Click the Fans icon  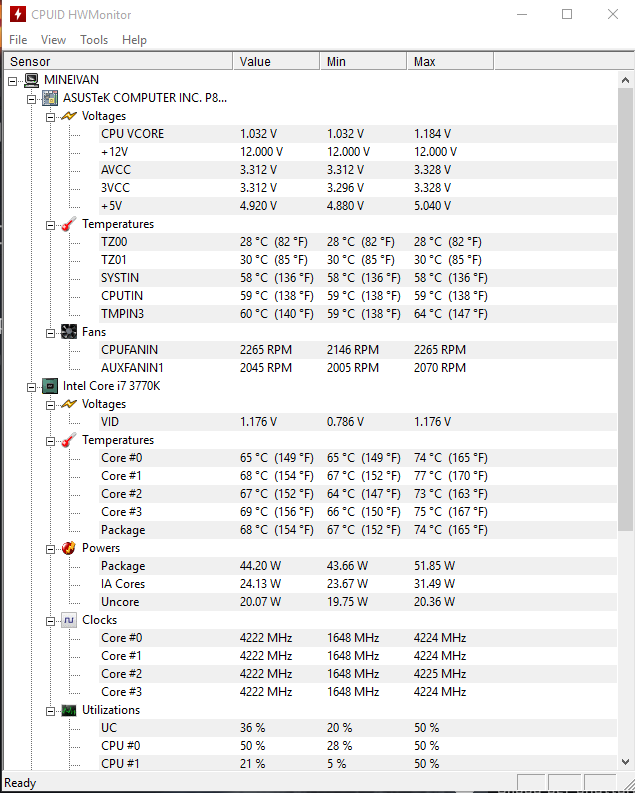click(x=69, y=332)
